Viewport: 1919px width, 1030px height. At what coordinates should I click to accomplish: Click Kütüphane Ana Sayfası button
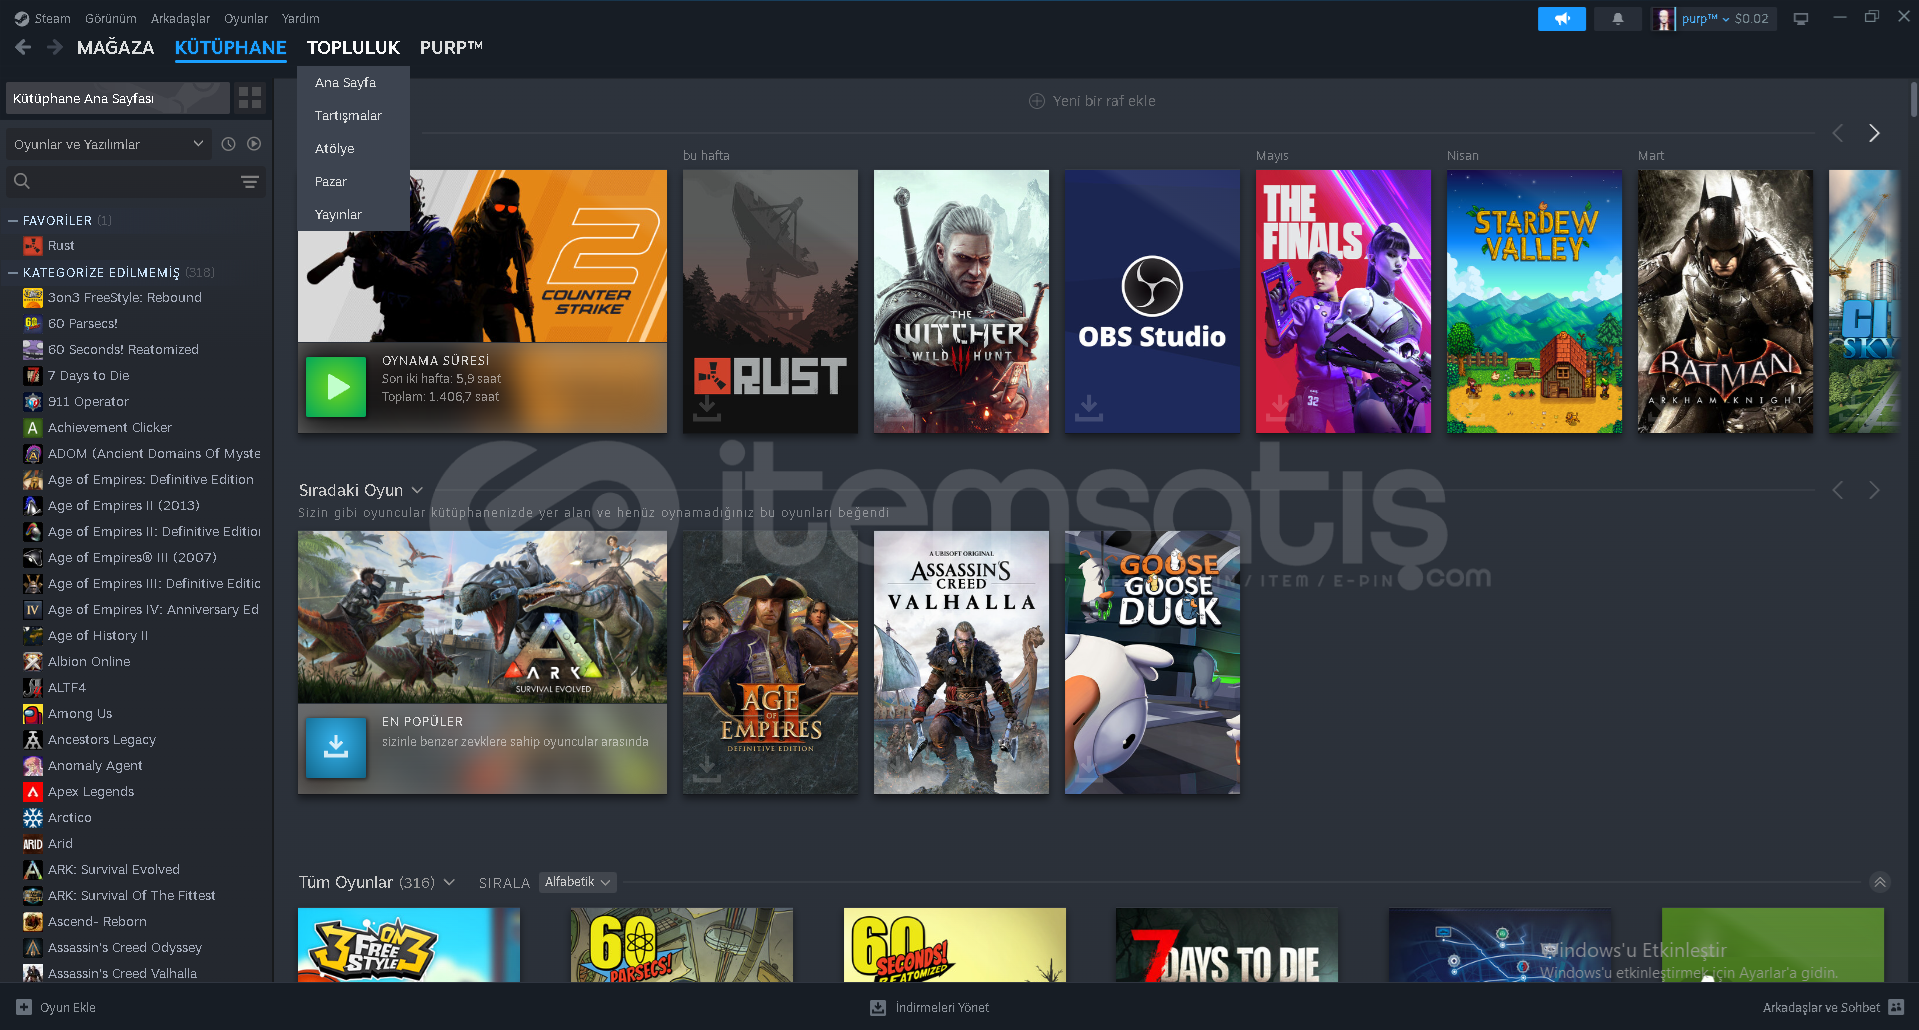[117, 98]
